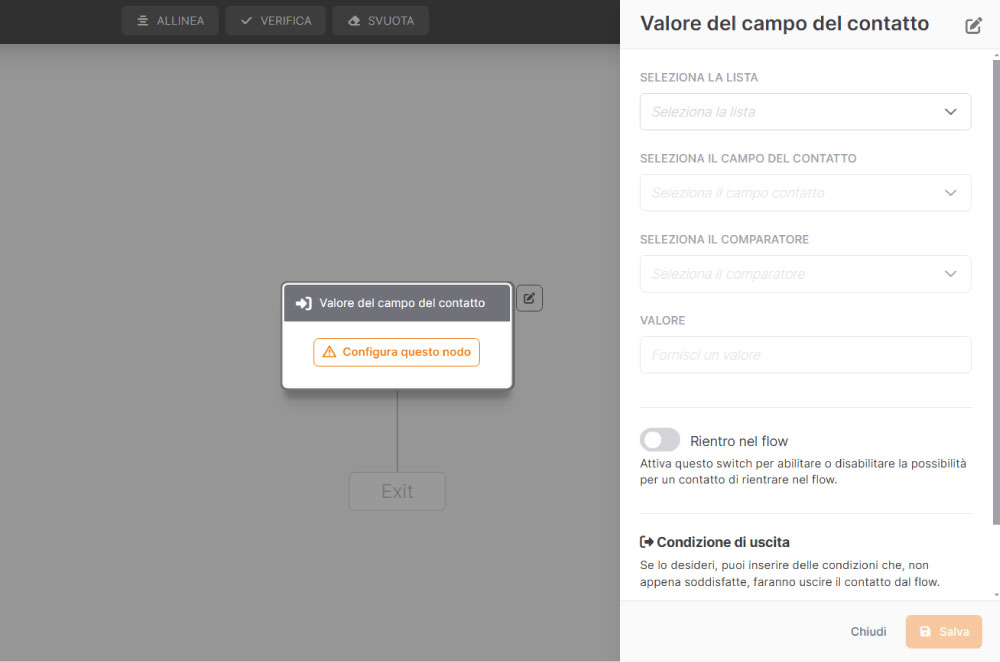This screenshot has height=662, width=1000.
Task: Click the scroll-down arrow of the panel scrollbar
Action: (x=996, y=594)
